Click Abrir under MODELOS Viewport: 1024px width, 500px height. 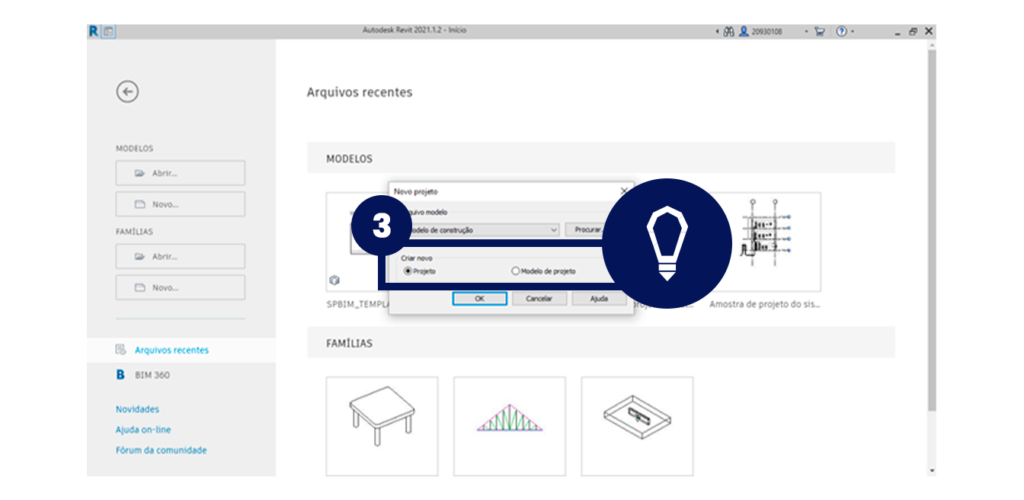(x=180, y=173)
